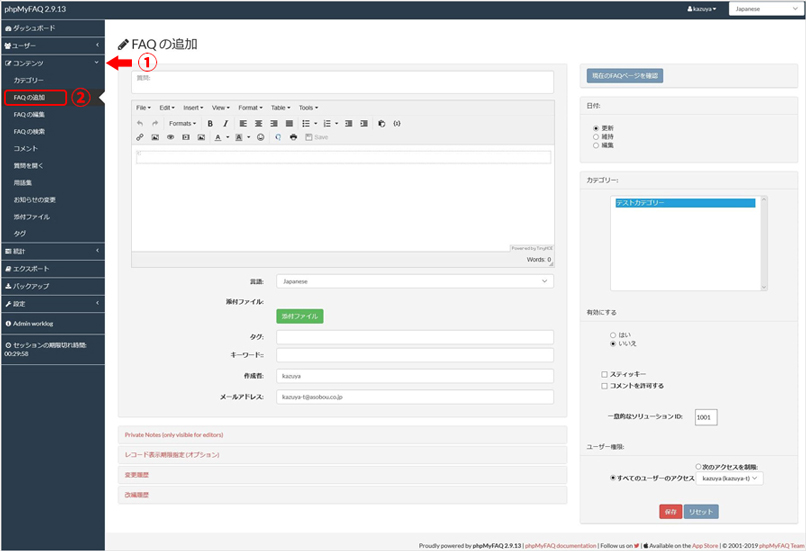Choose background color with highlighted A
The width and height of the screenshot is (806, 551).
239,137
